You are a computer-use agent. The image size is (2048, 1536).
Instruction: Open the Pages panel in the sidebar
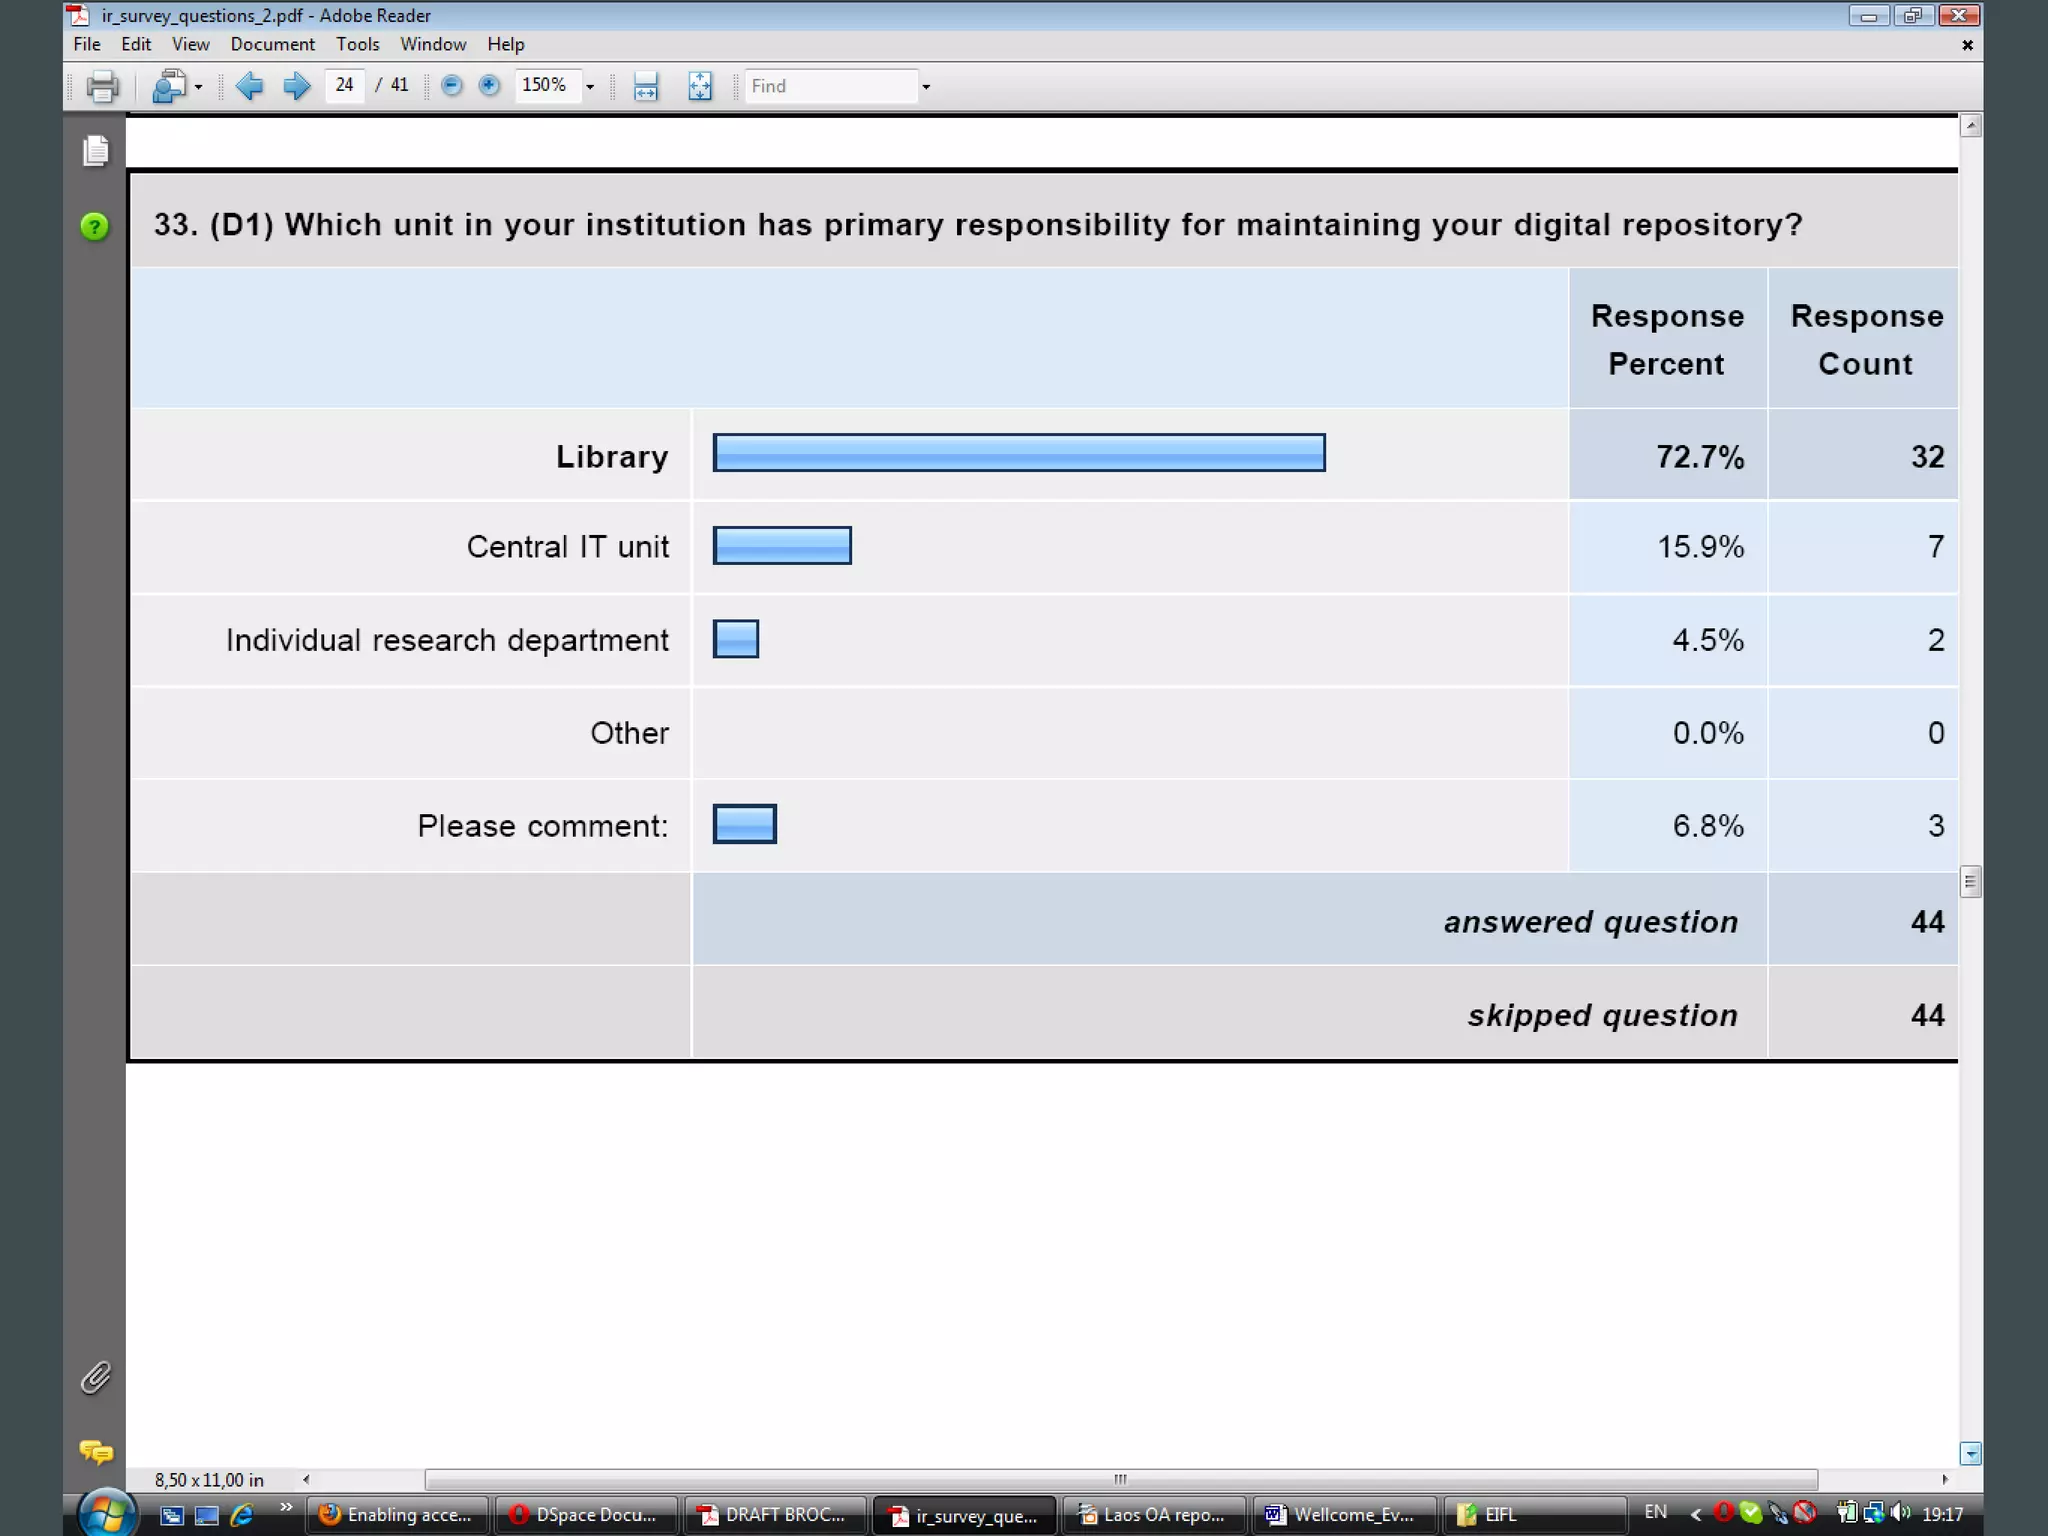click(x=96, y=151)
